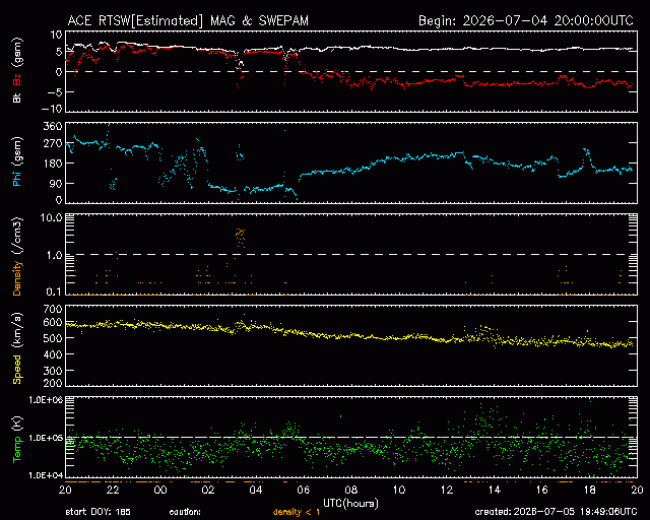Click the 'start DOY: 185' text
This screenshot has height=520, width=650.
tap(98, 512)
